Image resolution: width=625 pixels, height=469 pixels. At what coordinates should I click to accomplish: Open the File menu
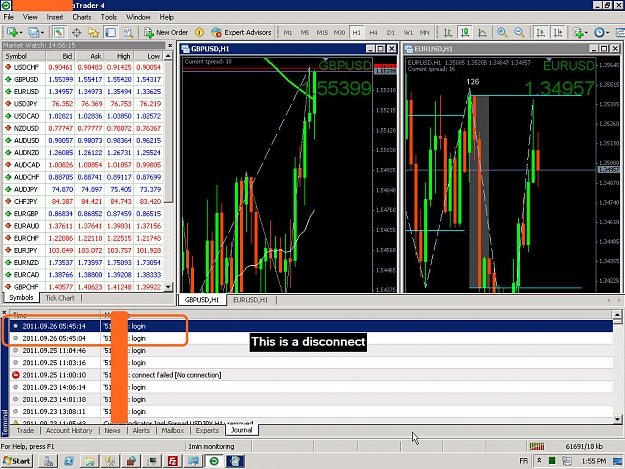[x=8, y=17]
